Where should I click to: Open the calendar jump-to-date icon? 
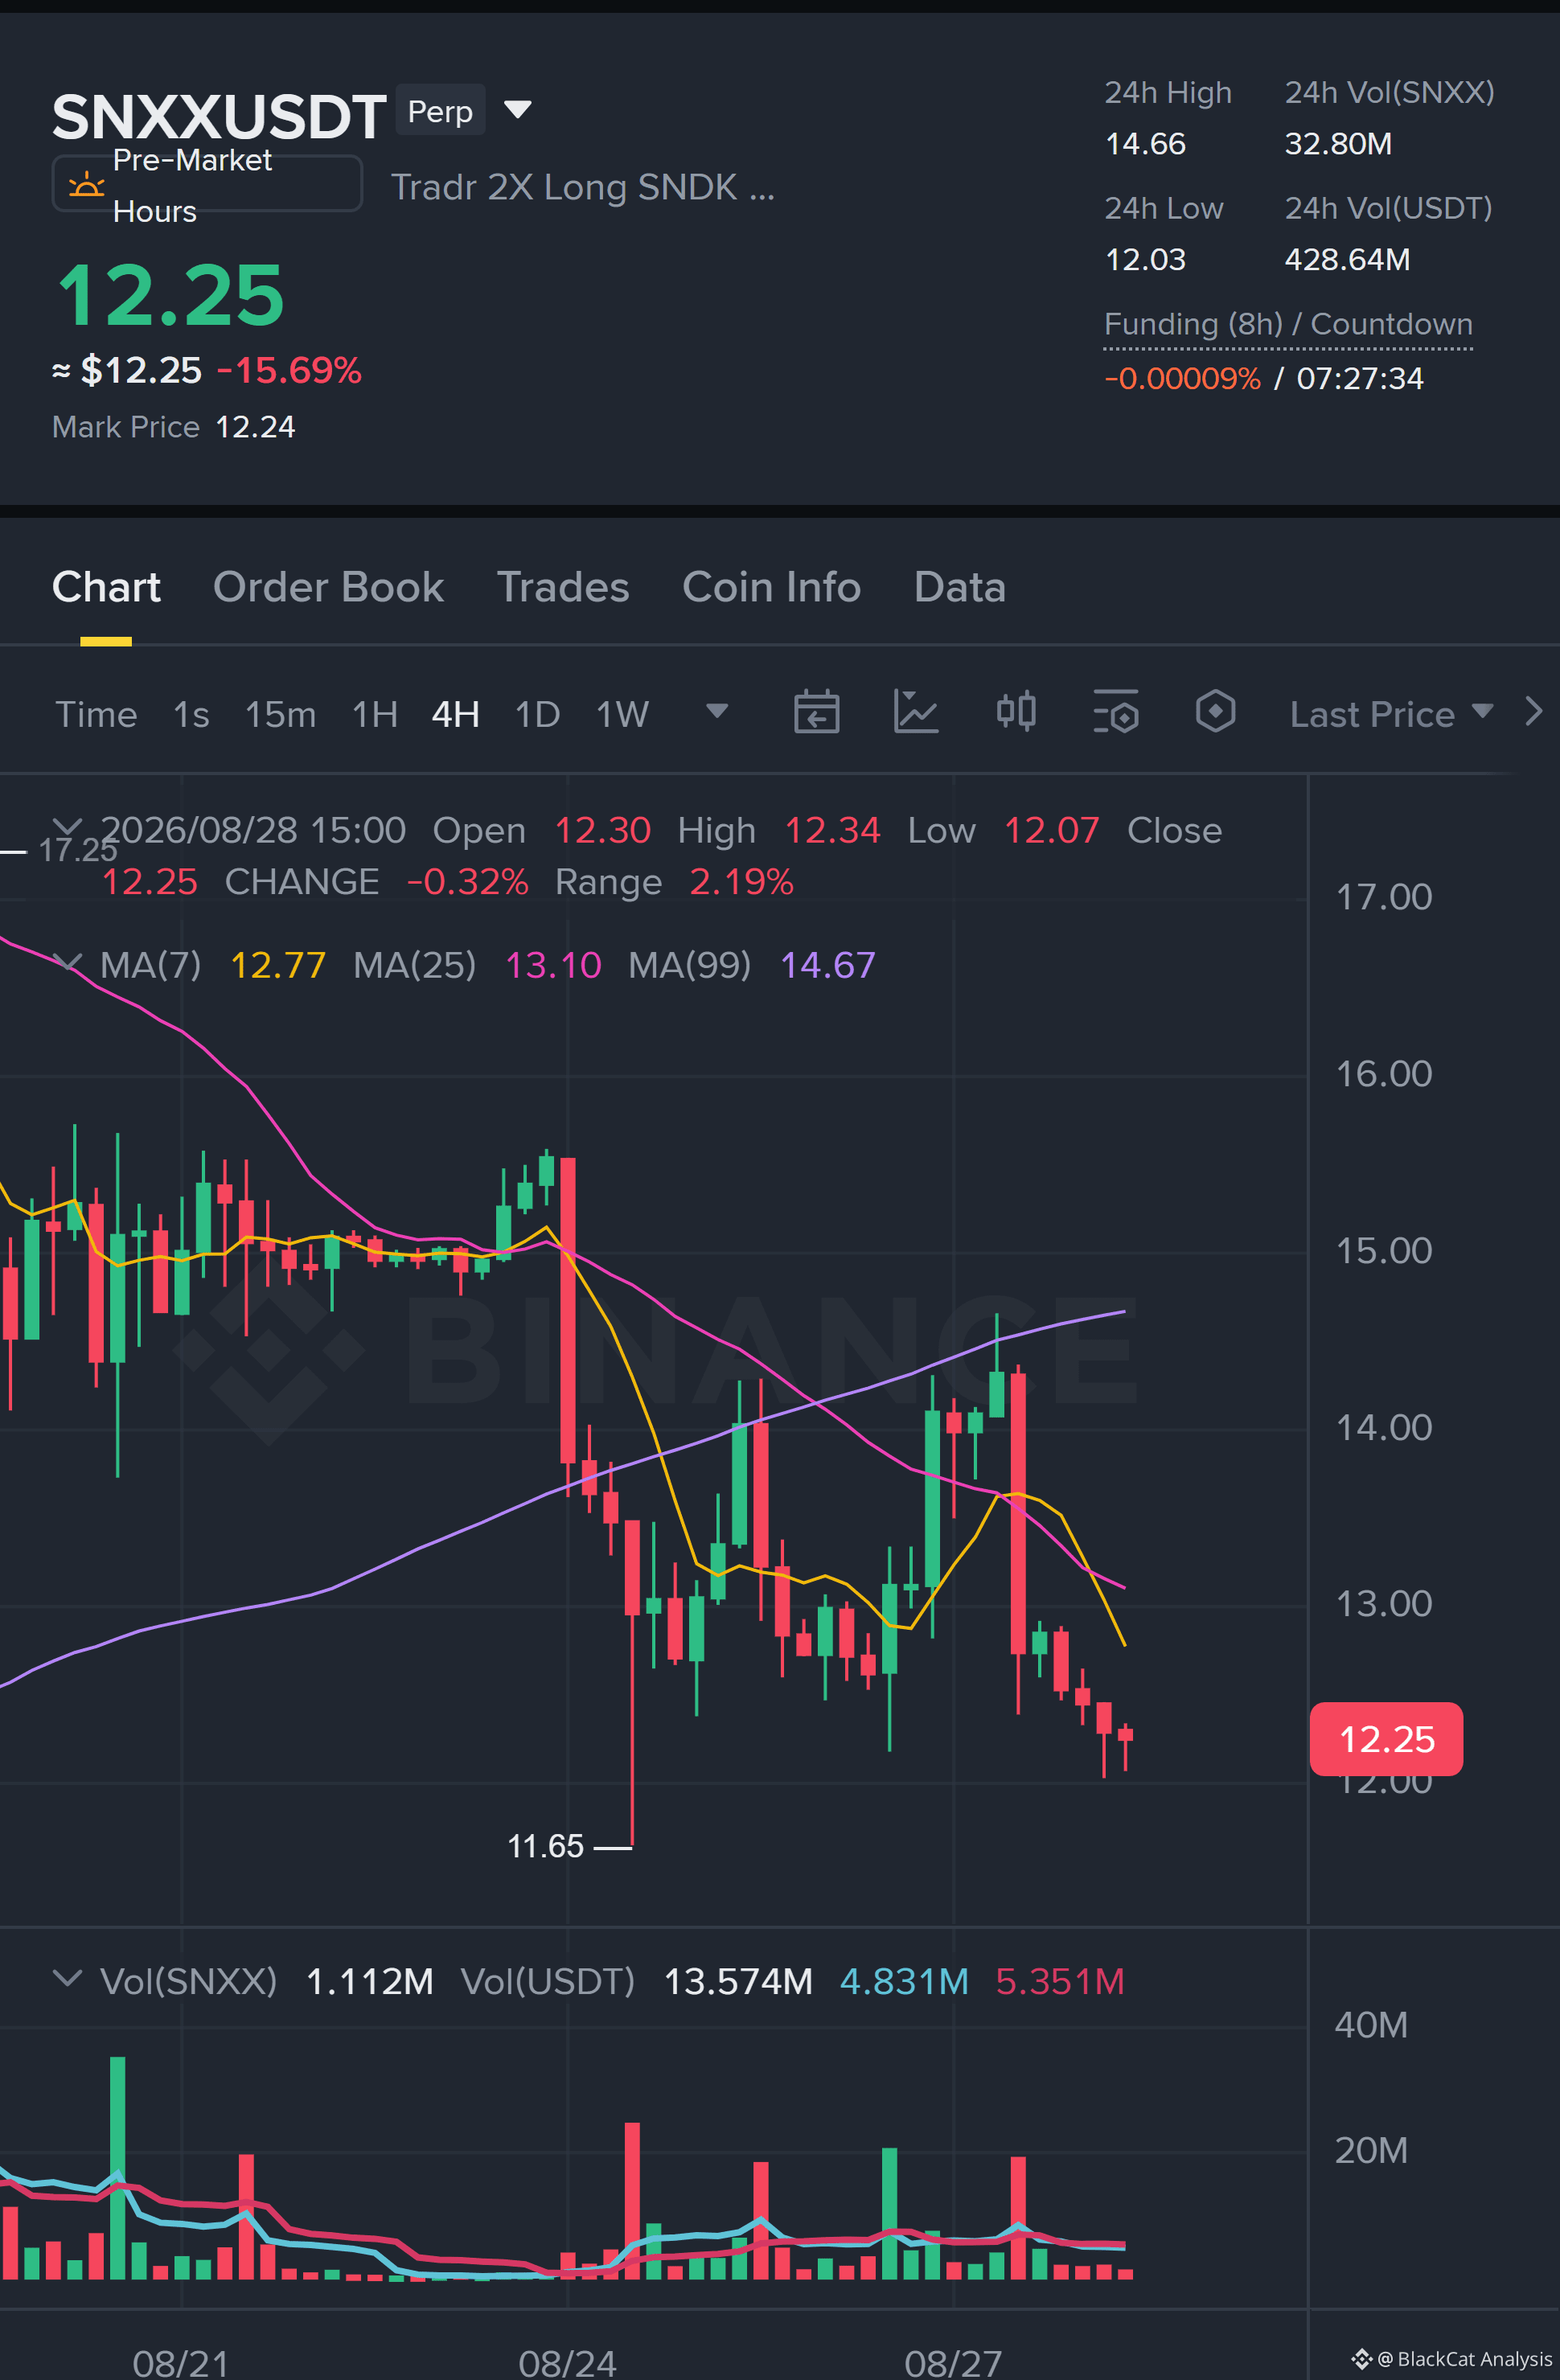click(816, 712)
